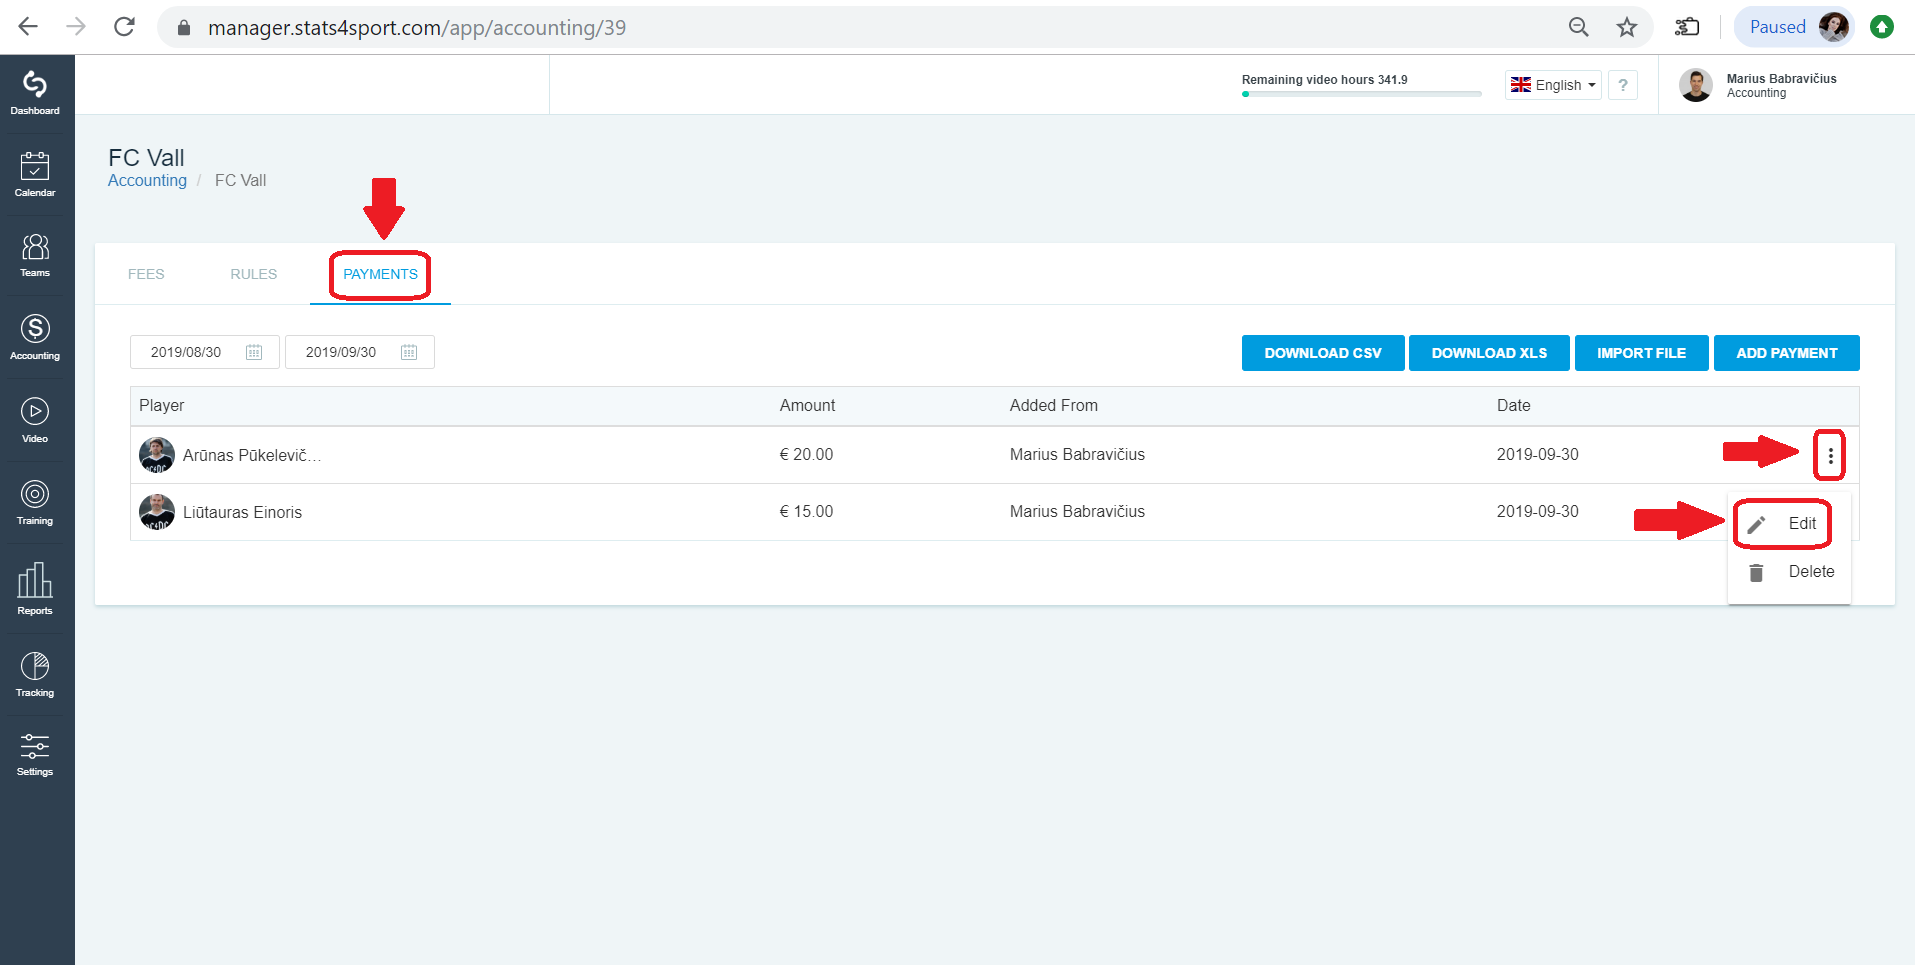
Task: Click the end date field 2019/09/30
Action: [359, 352]
